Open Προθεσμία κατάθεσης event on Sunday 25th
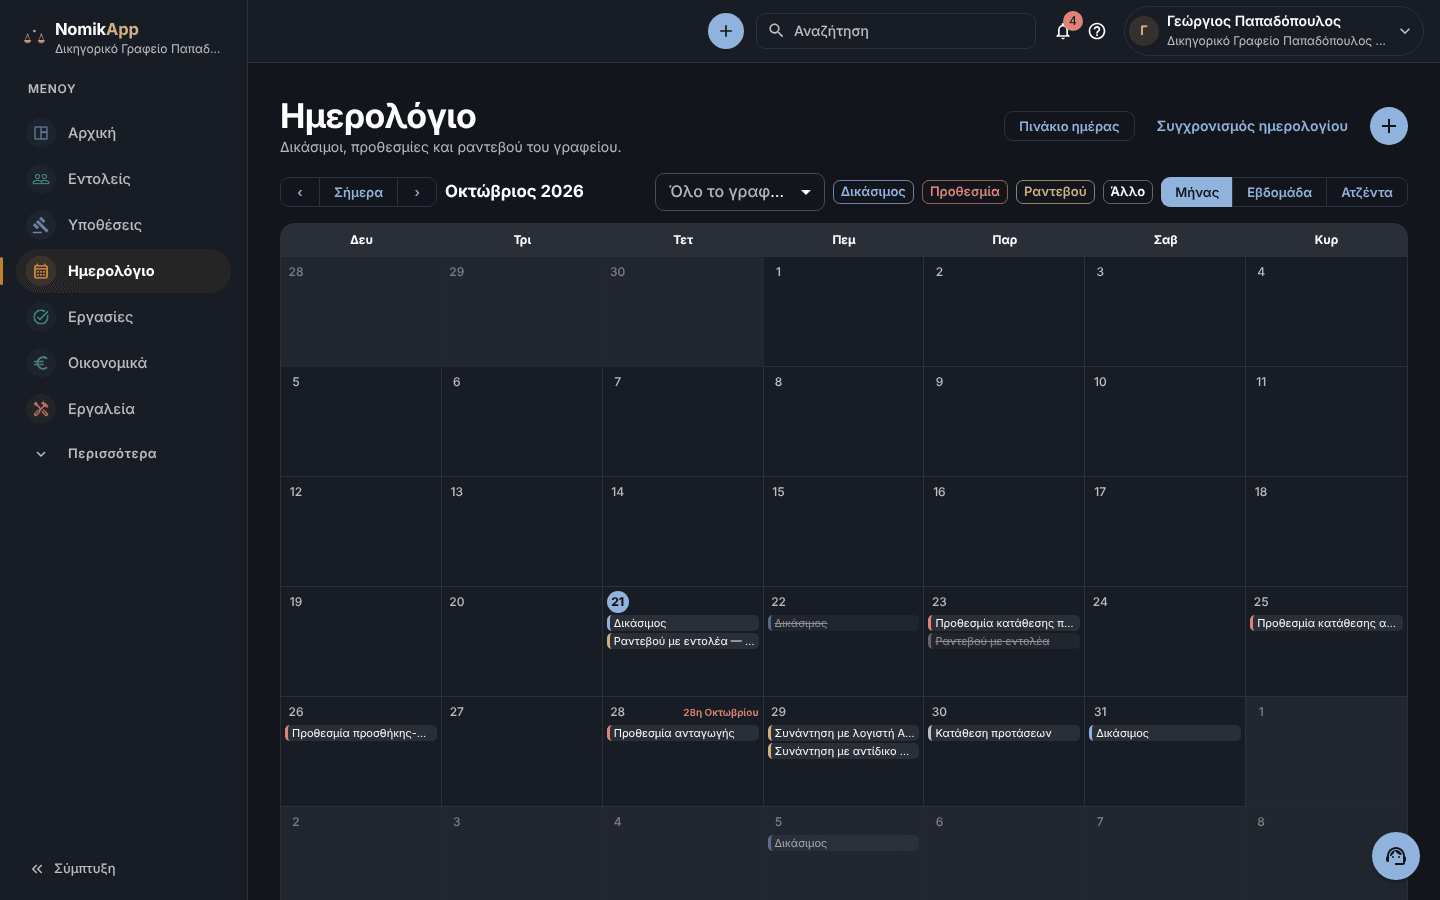This screenshot has height=900, width=1440. pos(1326,623)
